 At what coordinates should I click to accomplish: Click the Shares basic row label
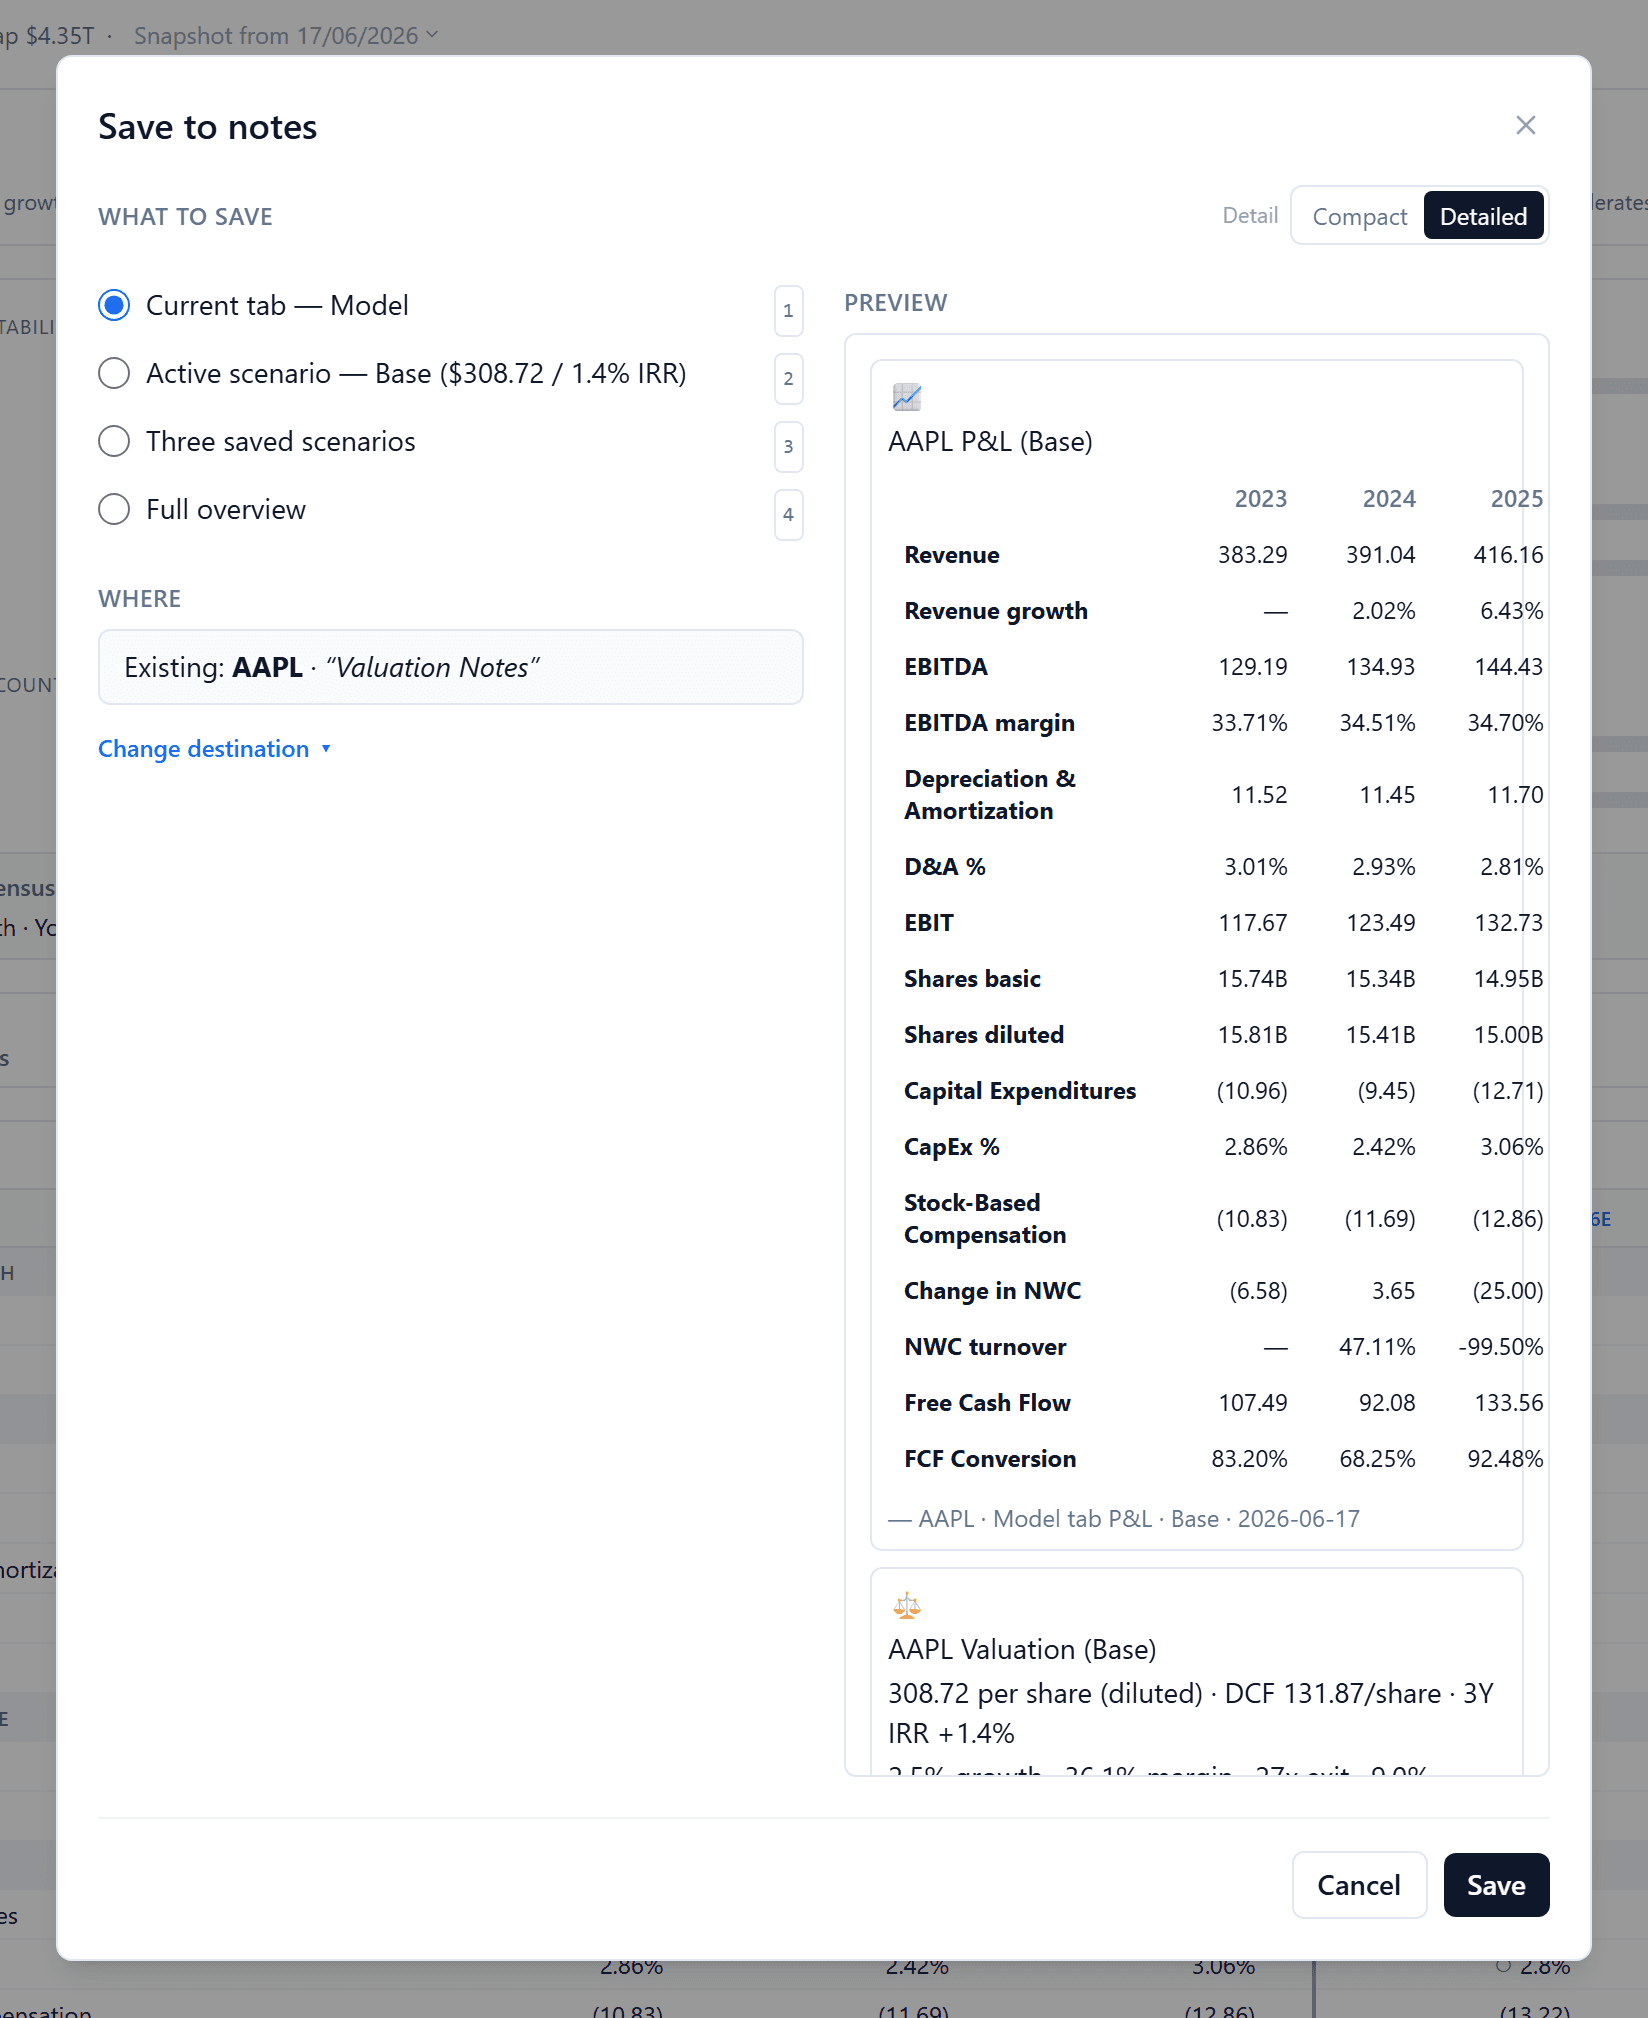(x=972, y=979)
